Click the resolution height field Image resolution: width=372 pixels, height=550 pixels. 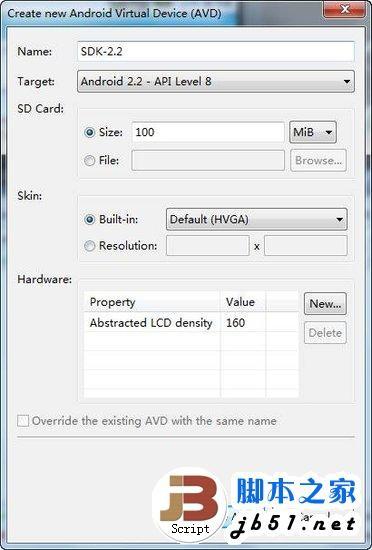306,246
